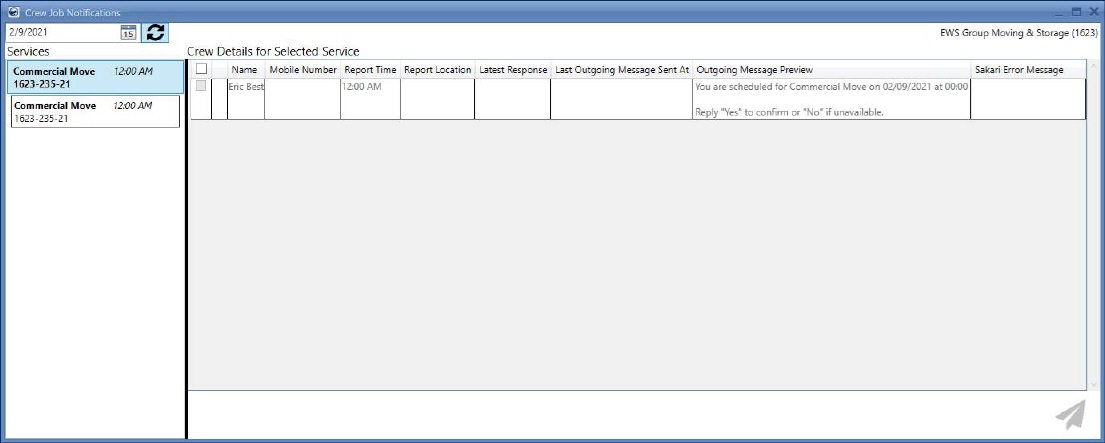The image size is (1105, 443).
Task: Click the Report Time column header
Action: (x=370, y=70)
